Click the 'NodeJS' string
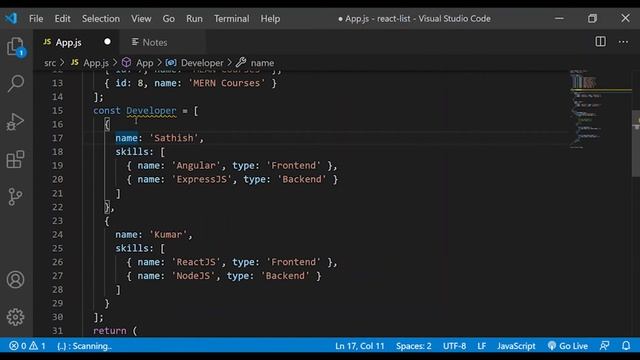 coord(193,276)
